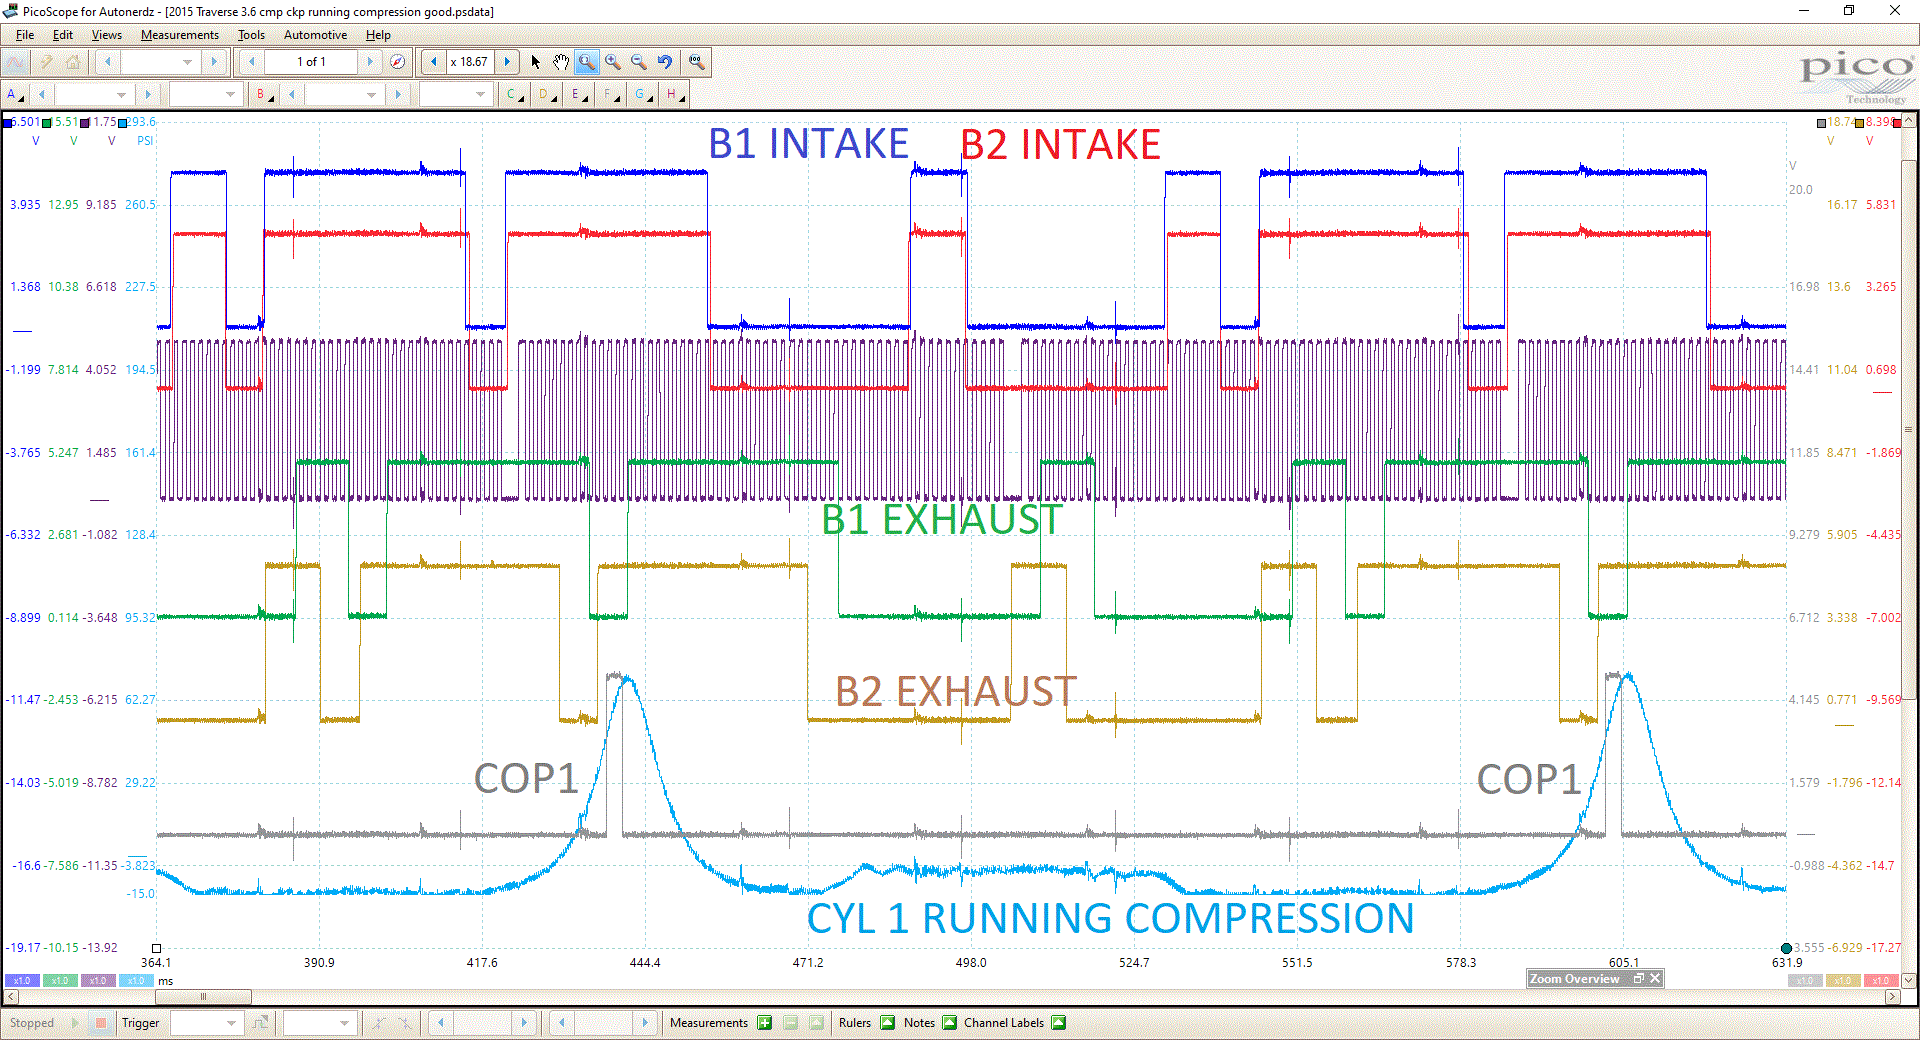Click the zoom in magnifier icon
This screenshot has height=1040, width=1920.
point(611,62)
